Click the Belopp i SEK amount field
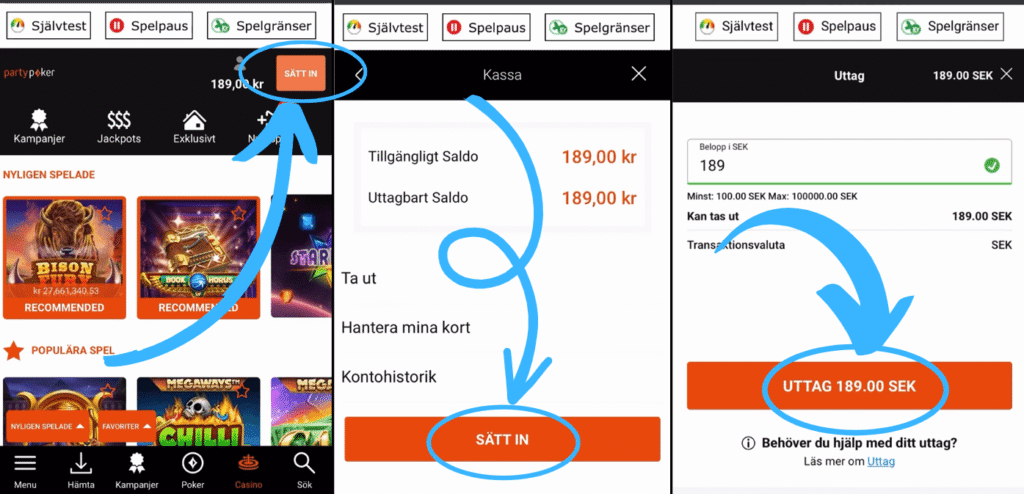The width and height of the screenshot is (1024, 494). coord(849,161)
